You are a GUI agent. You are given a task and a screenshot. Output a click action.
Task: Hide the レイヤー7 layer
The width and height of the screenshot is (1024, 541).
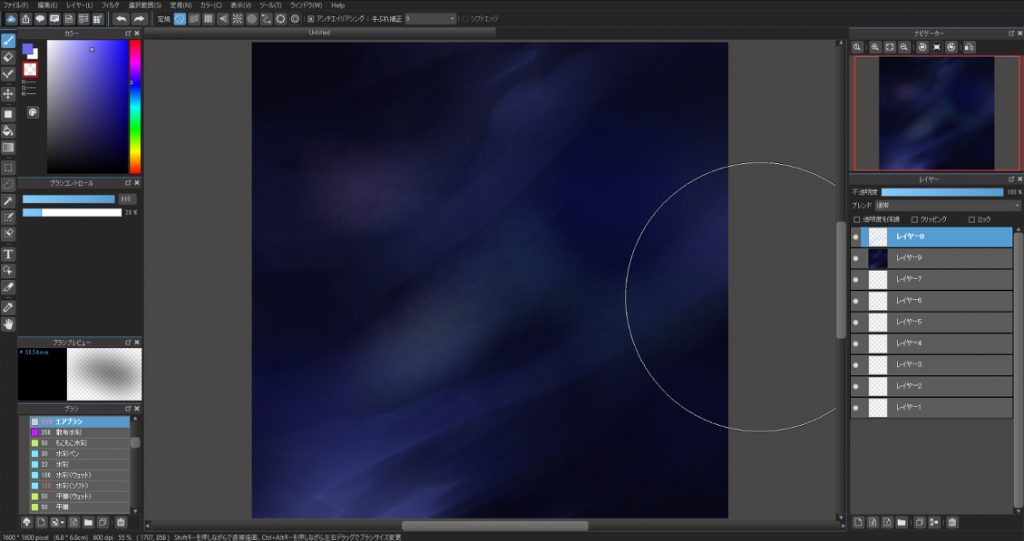coord(856,280)
